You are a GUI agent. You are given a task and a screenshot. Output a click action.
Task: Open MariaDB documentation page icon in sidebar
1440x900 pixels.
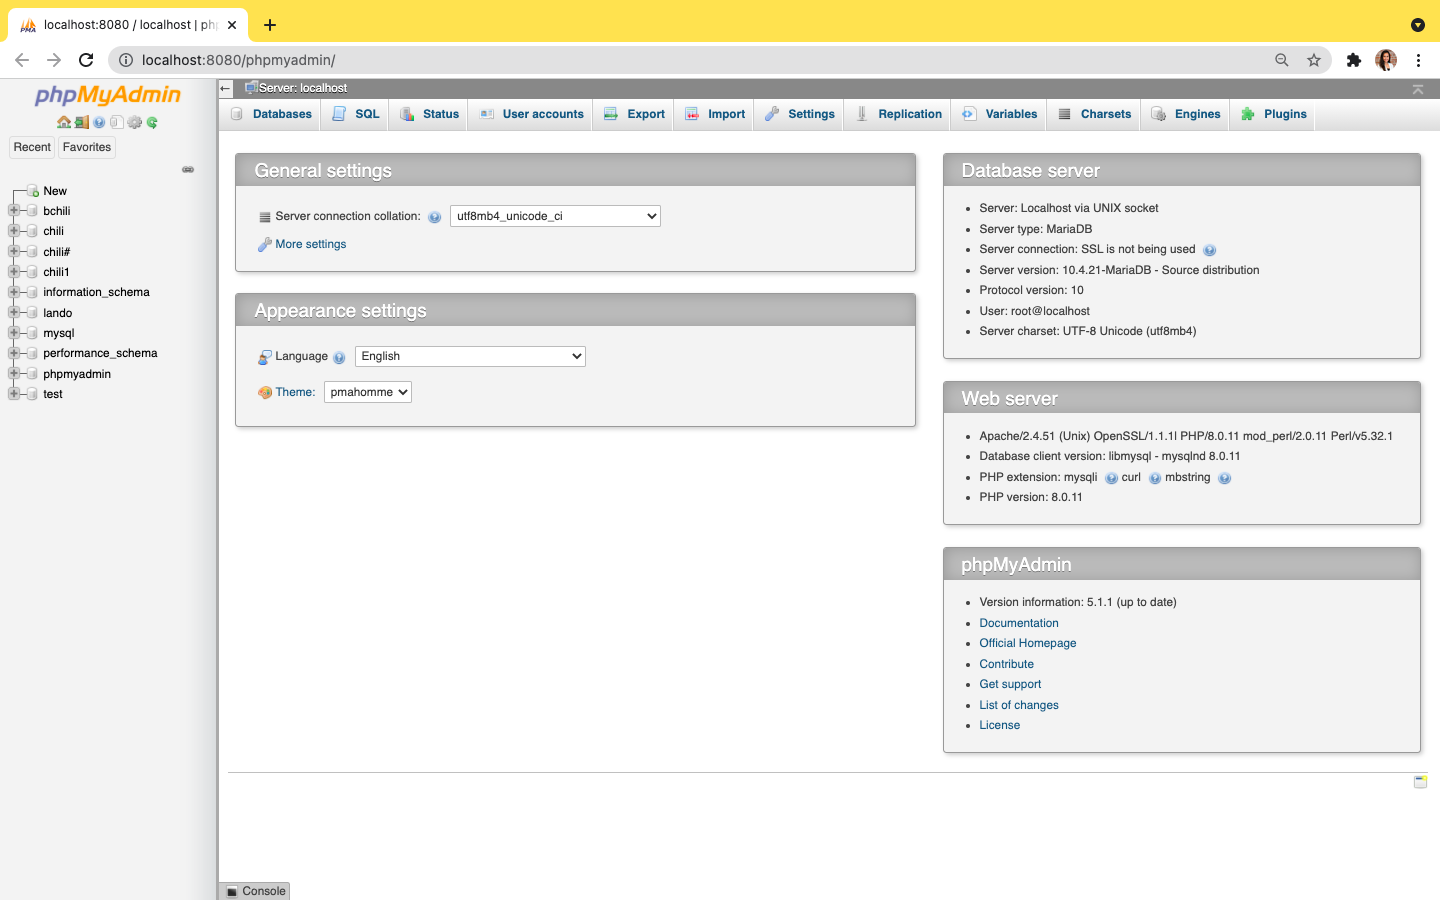(x=117, y=122)
